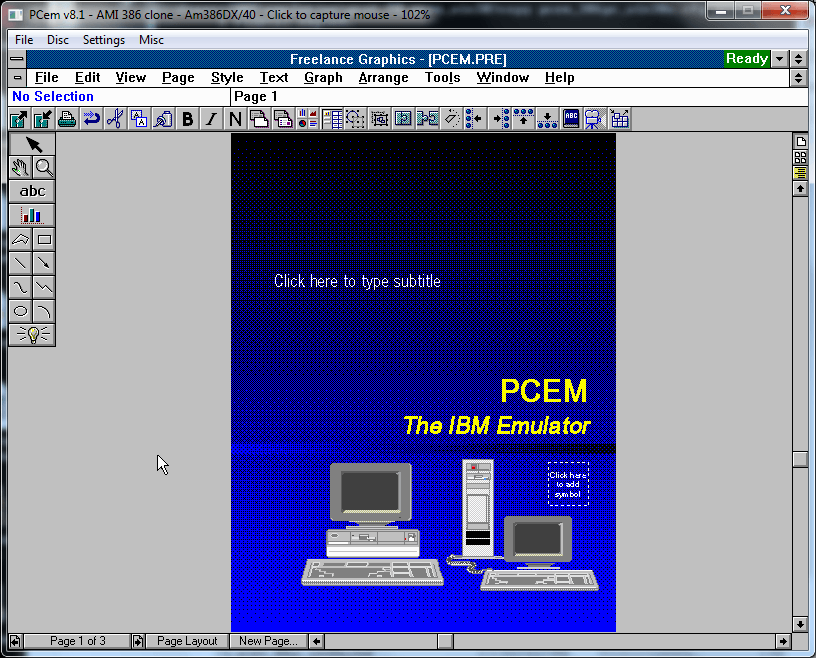Open the Freelance File menu
Screen dimensions: 816x658
(46, 78)
